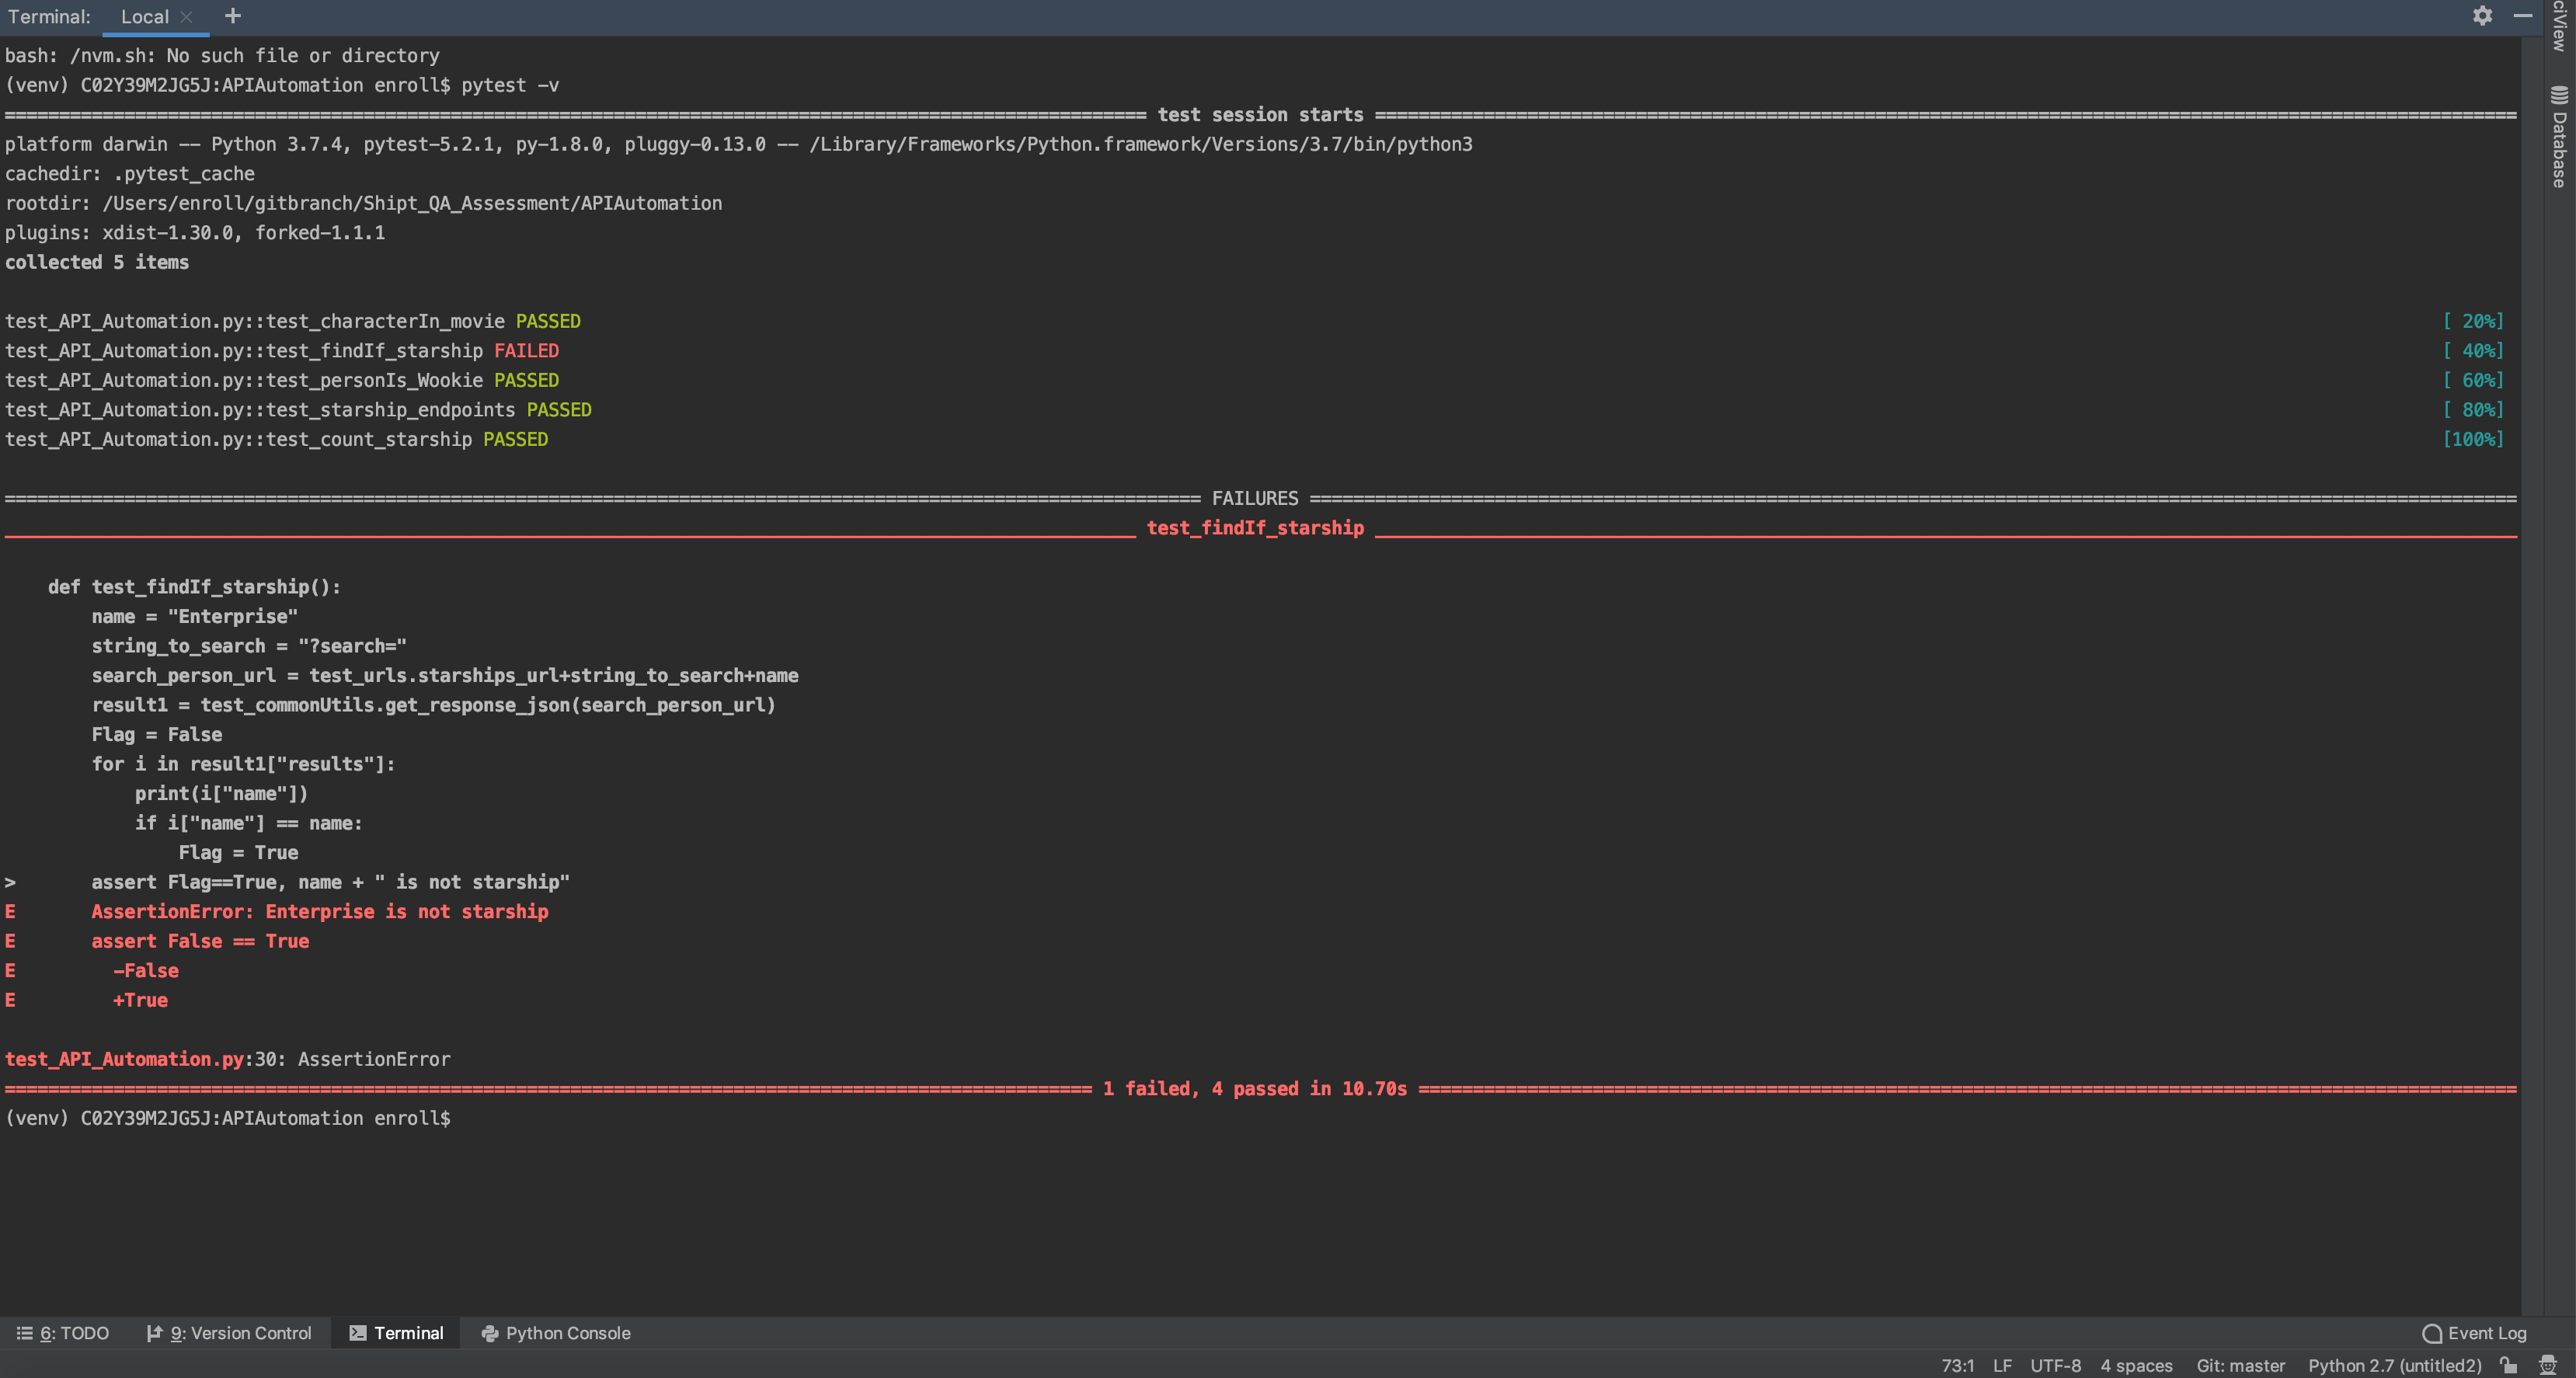Viewport: 2576px width, 1378px height.
Task: Click the test_personIs_Wookie result line
Action: [x=281, y=380]
